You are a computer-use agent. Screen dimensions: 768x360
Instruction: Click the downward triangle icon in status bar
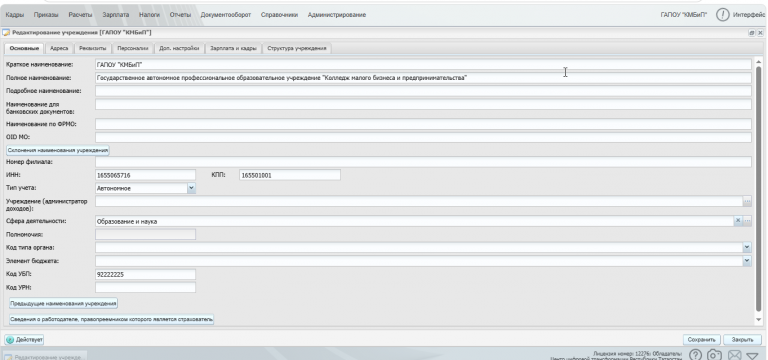[752, 356]
